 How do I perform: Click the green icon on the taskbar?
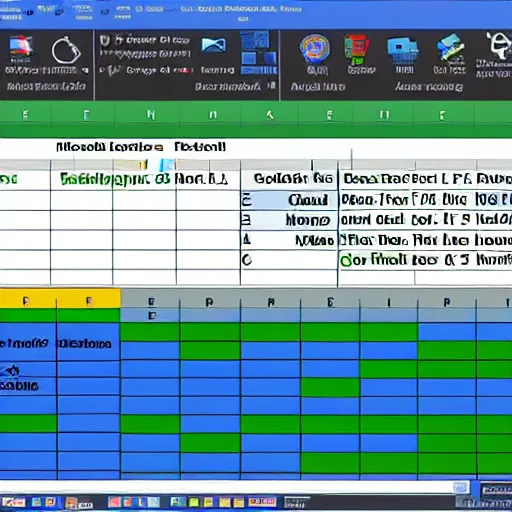(x=194, y=502)
